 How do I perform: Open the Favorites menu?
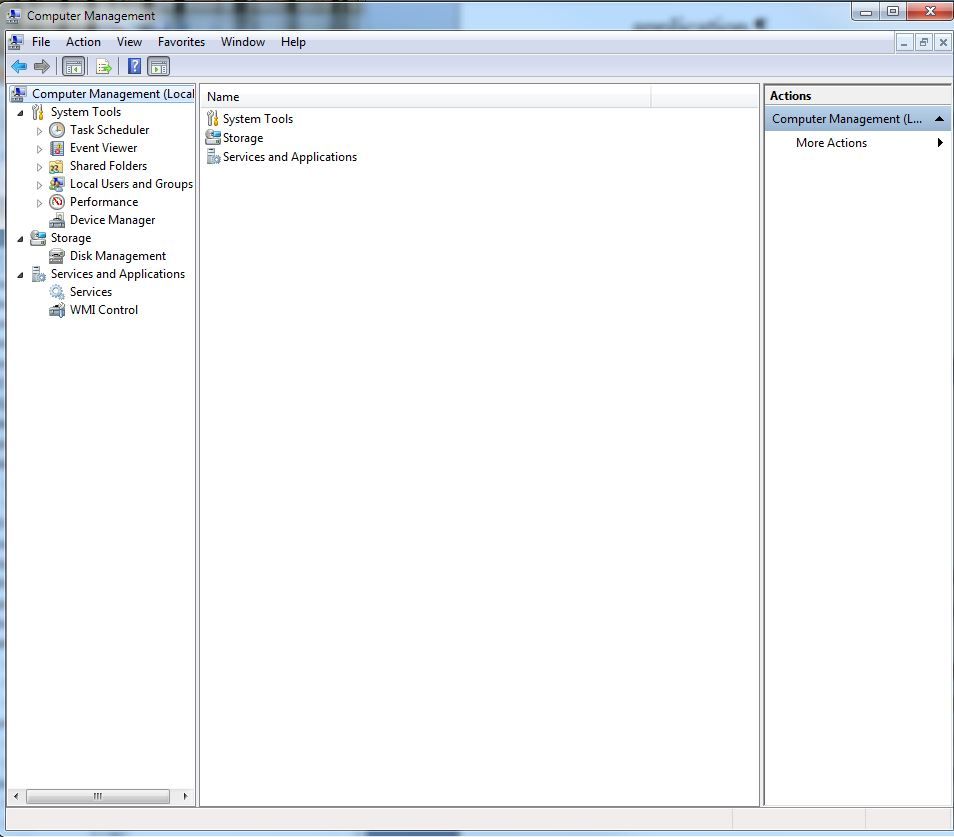pos(181,42)
